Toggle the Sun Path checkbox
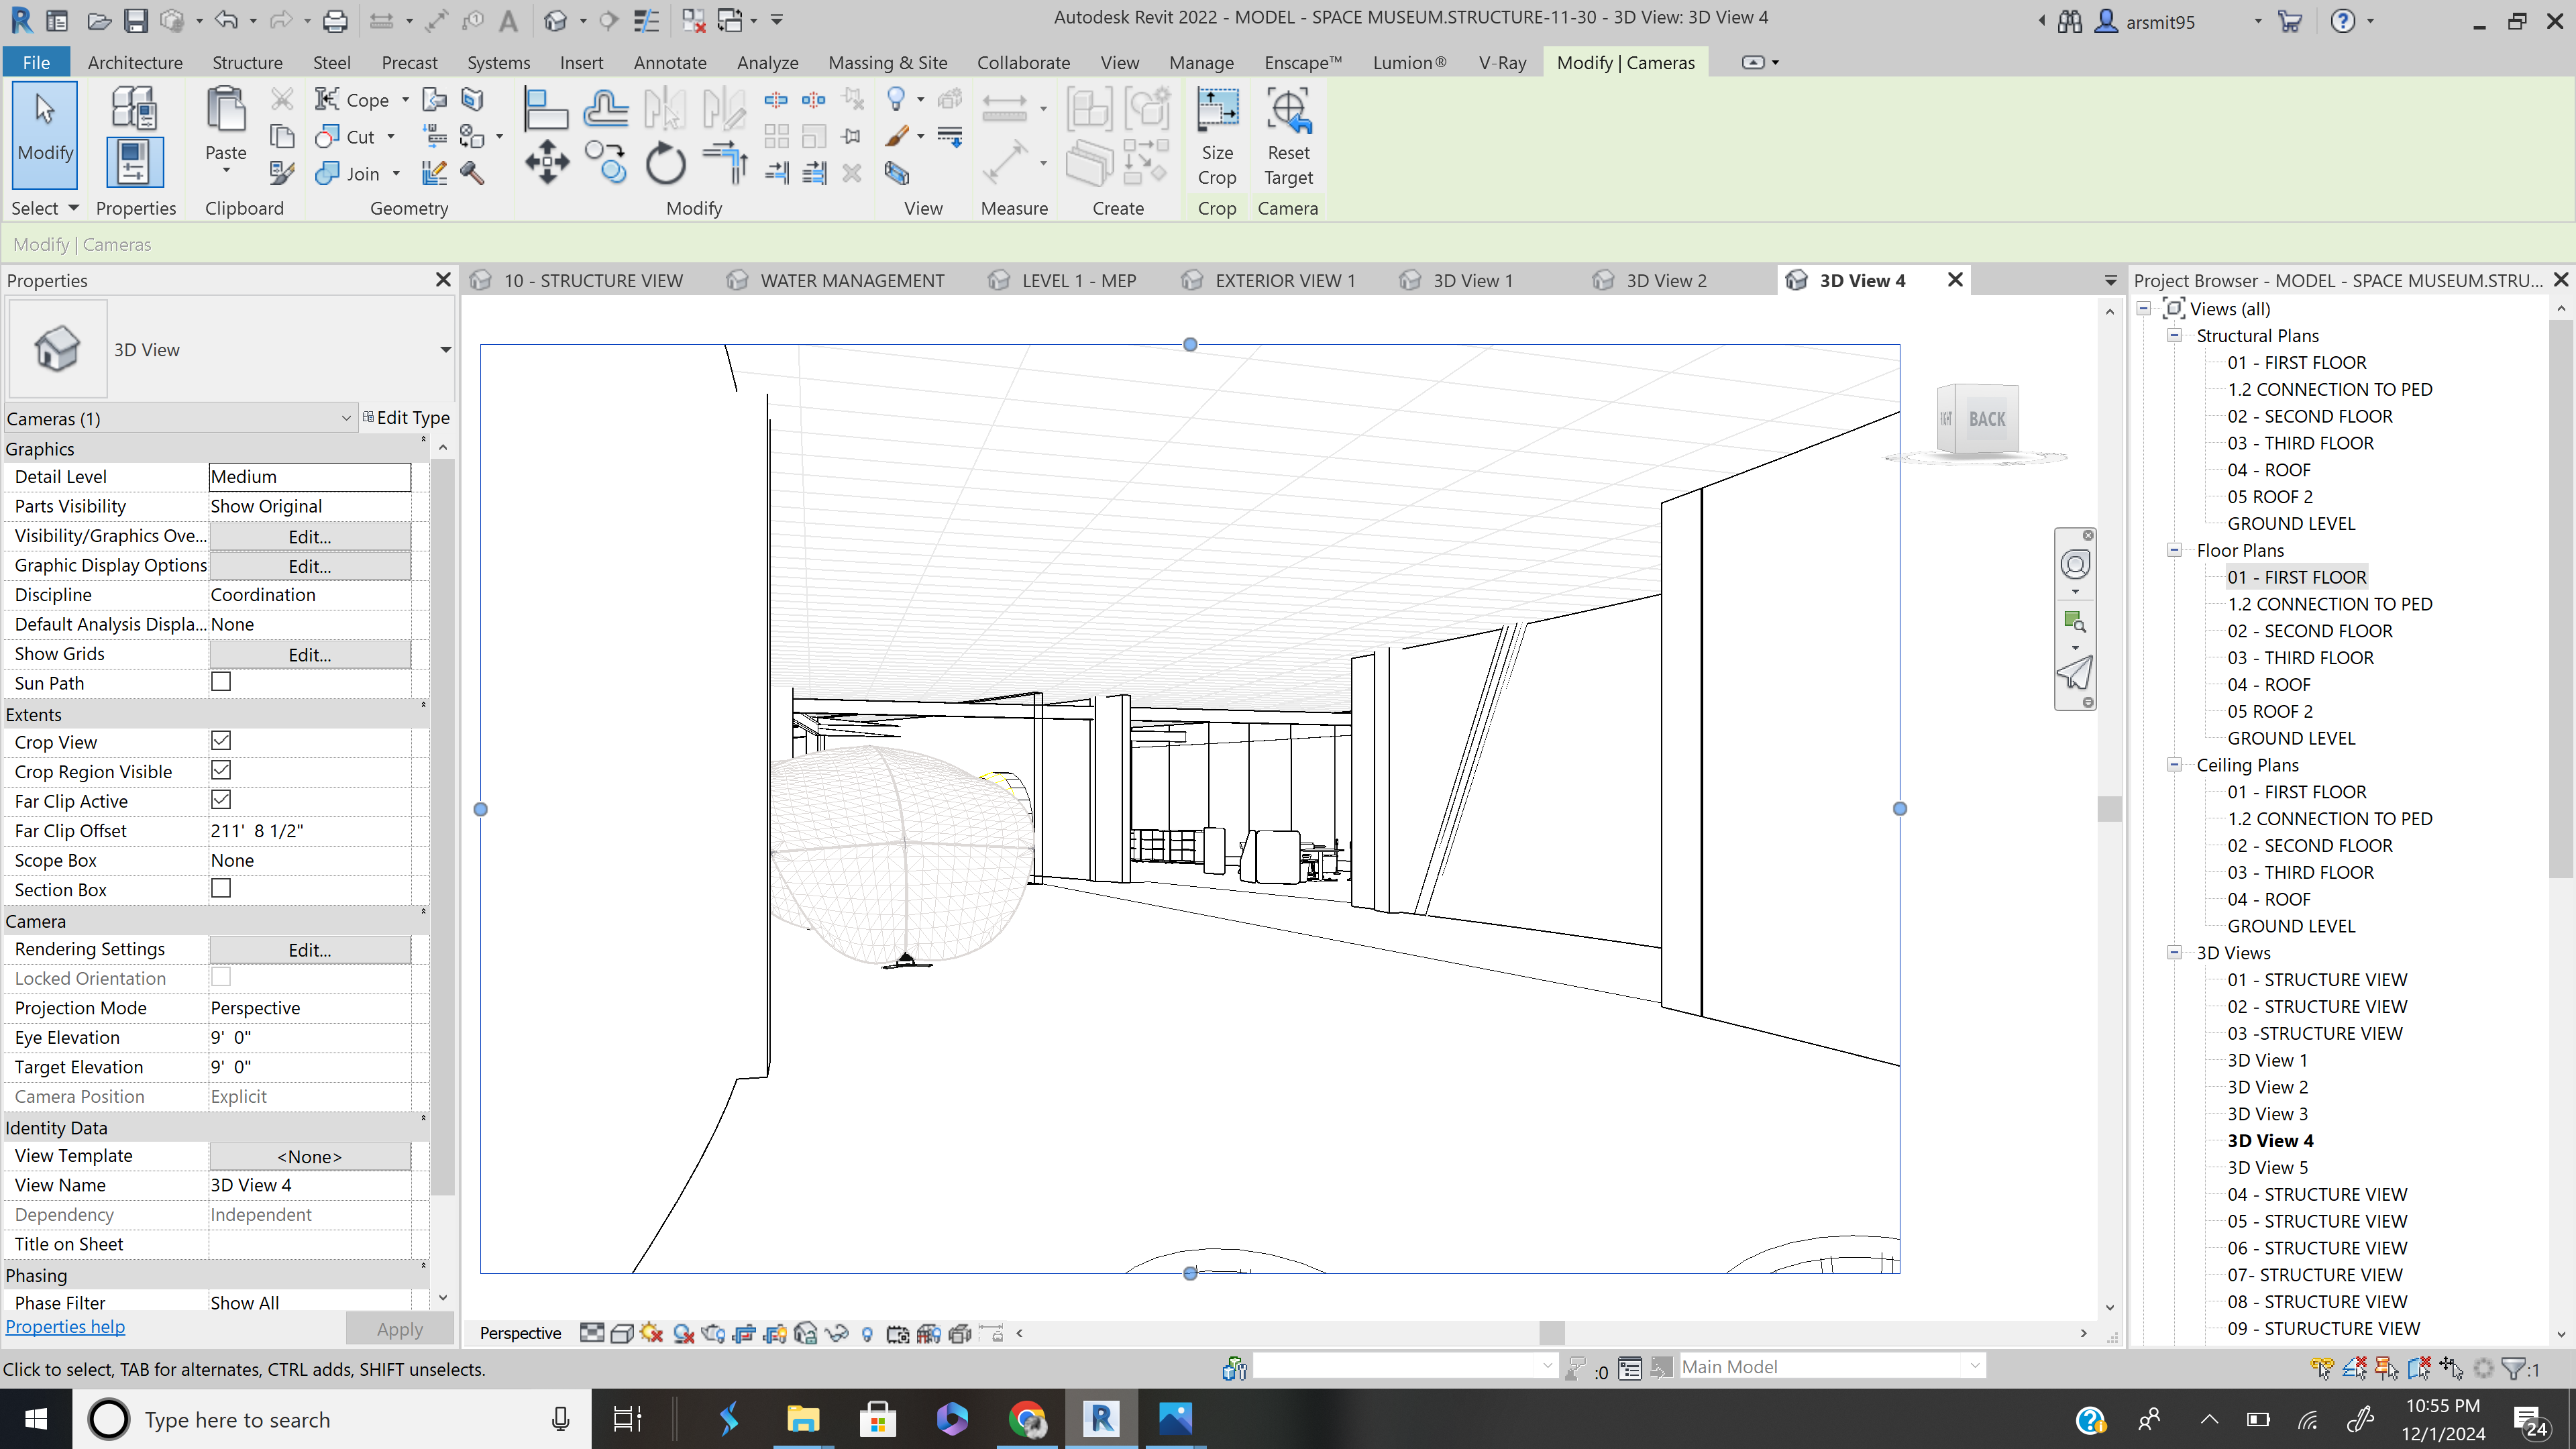Screen dimensions: 2576x1449 (221, 681)
